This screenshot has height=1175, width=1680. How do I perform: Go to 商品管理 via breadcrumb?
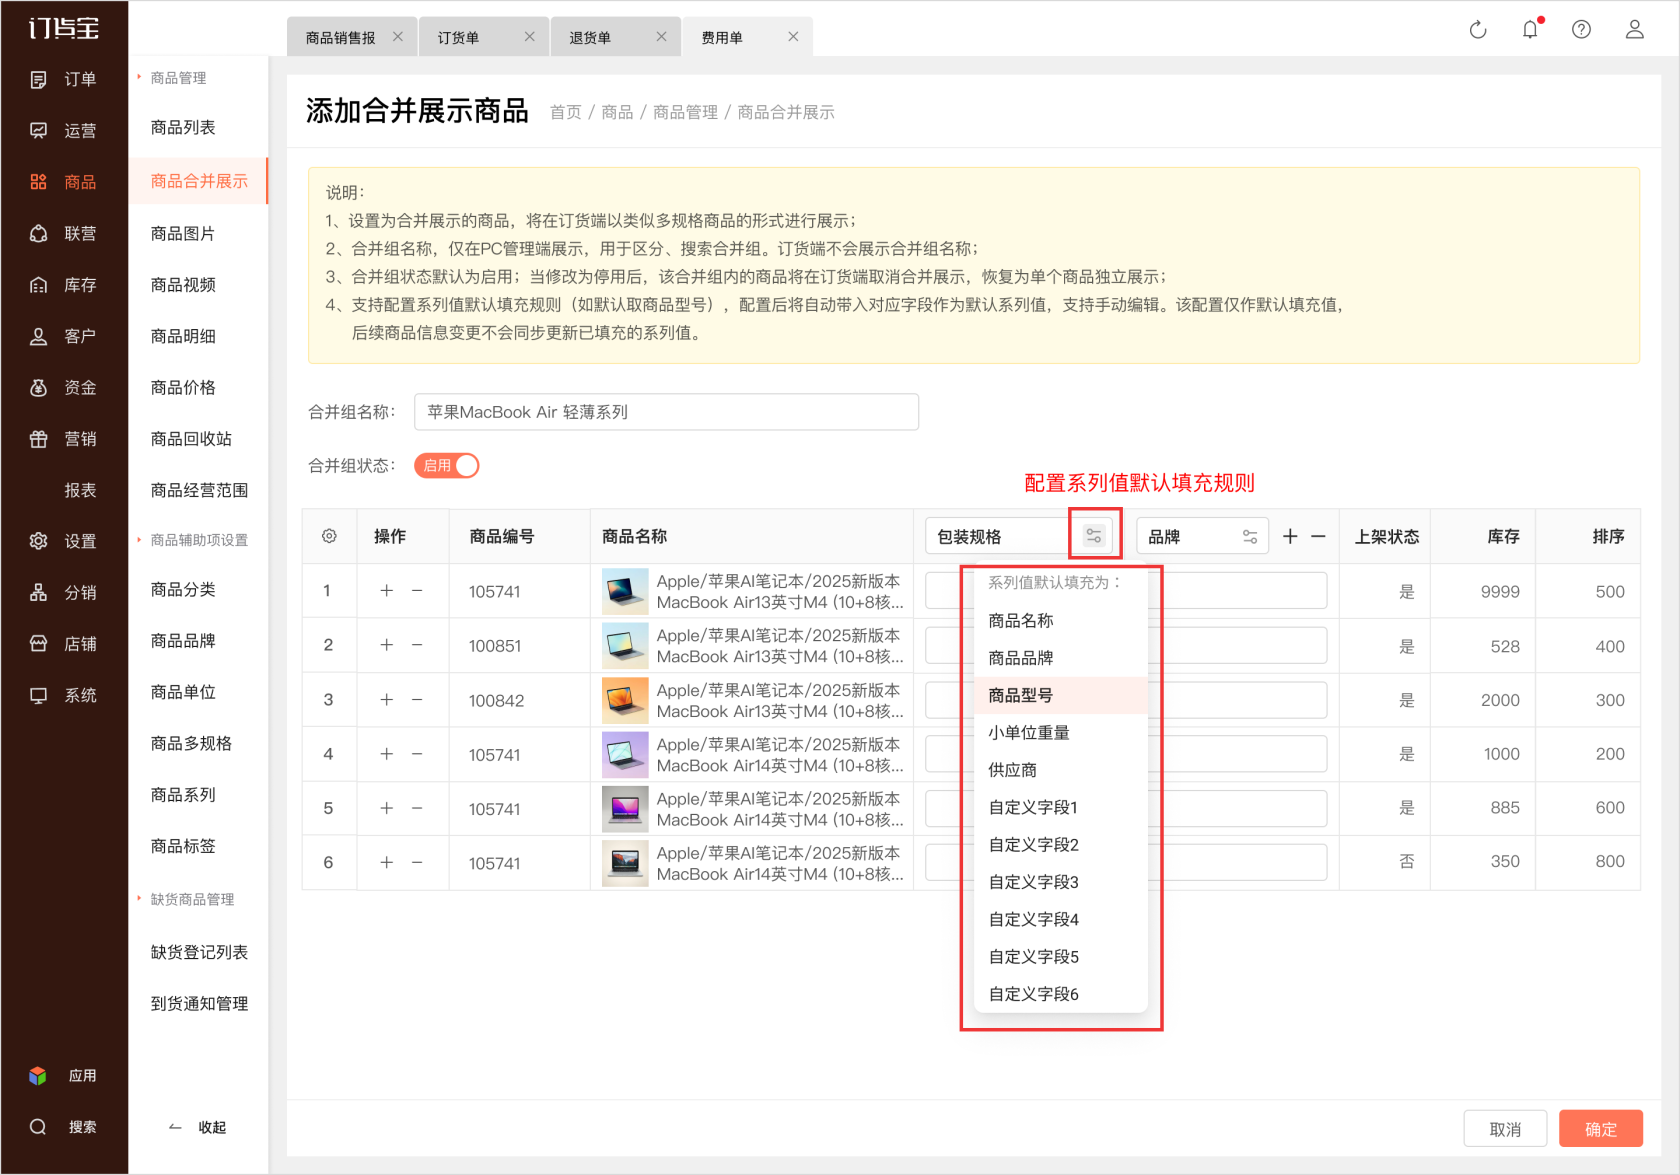(685, 112)
